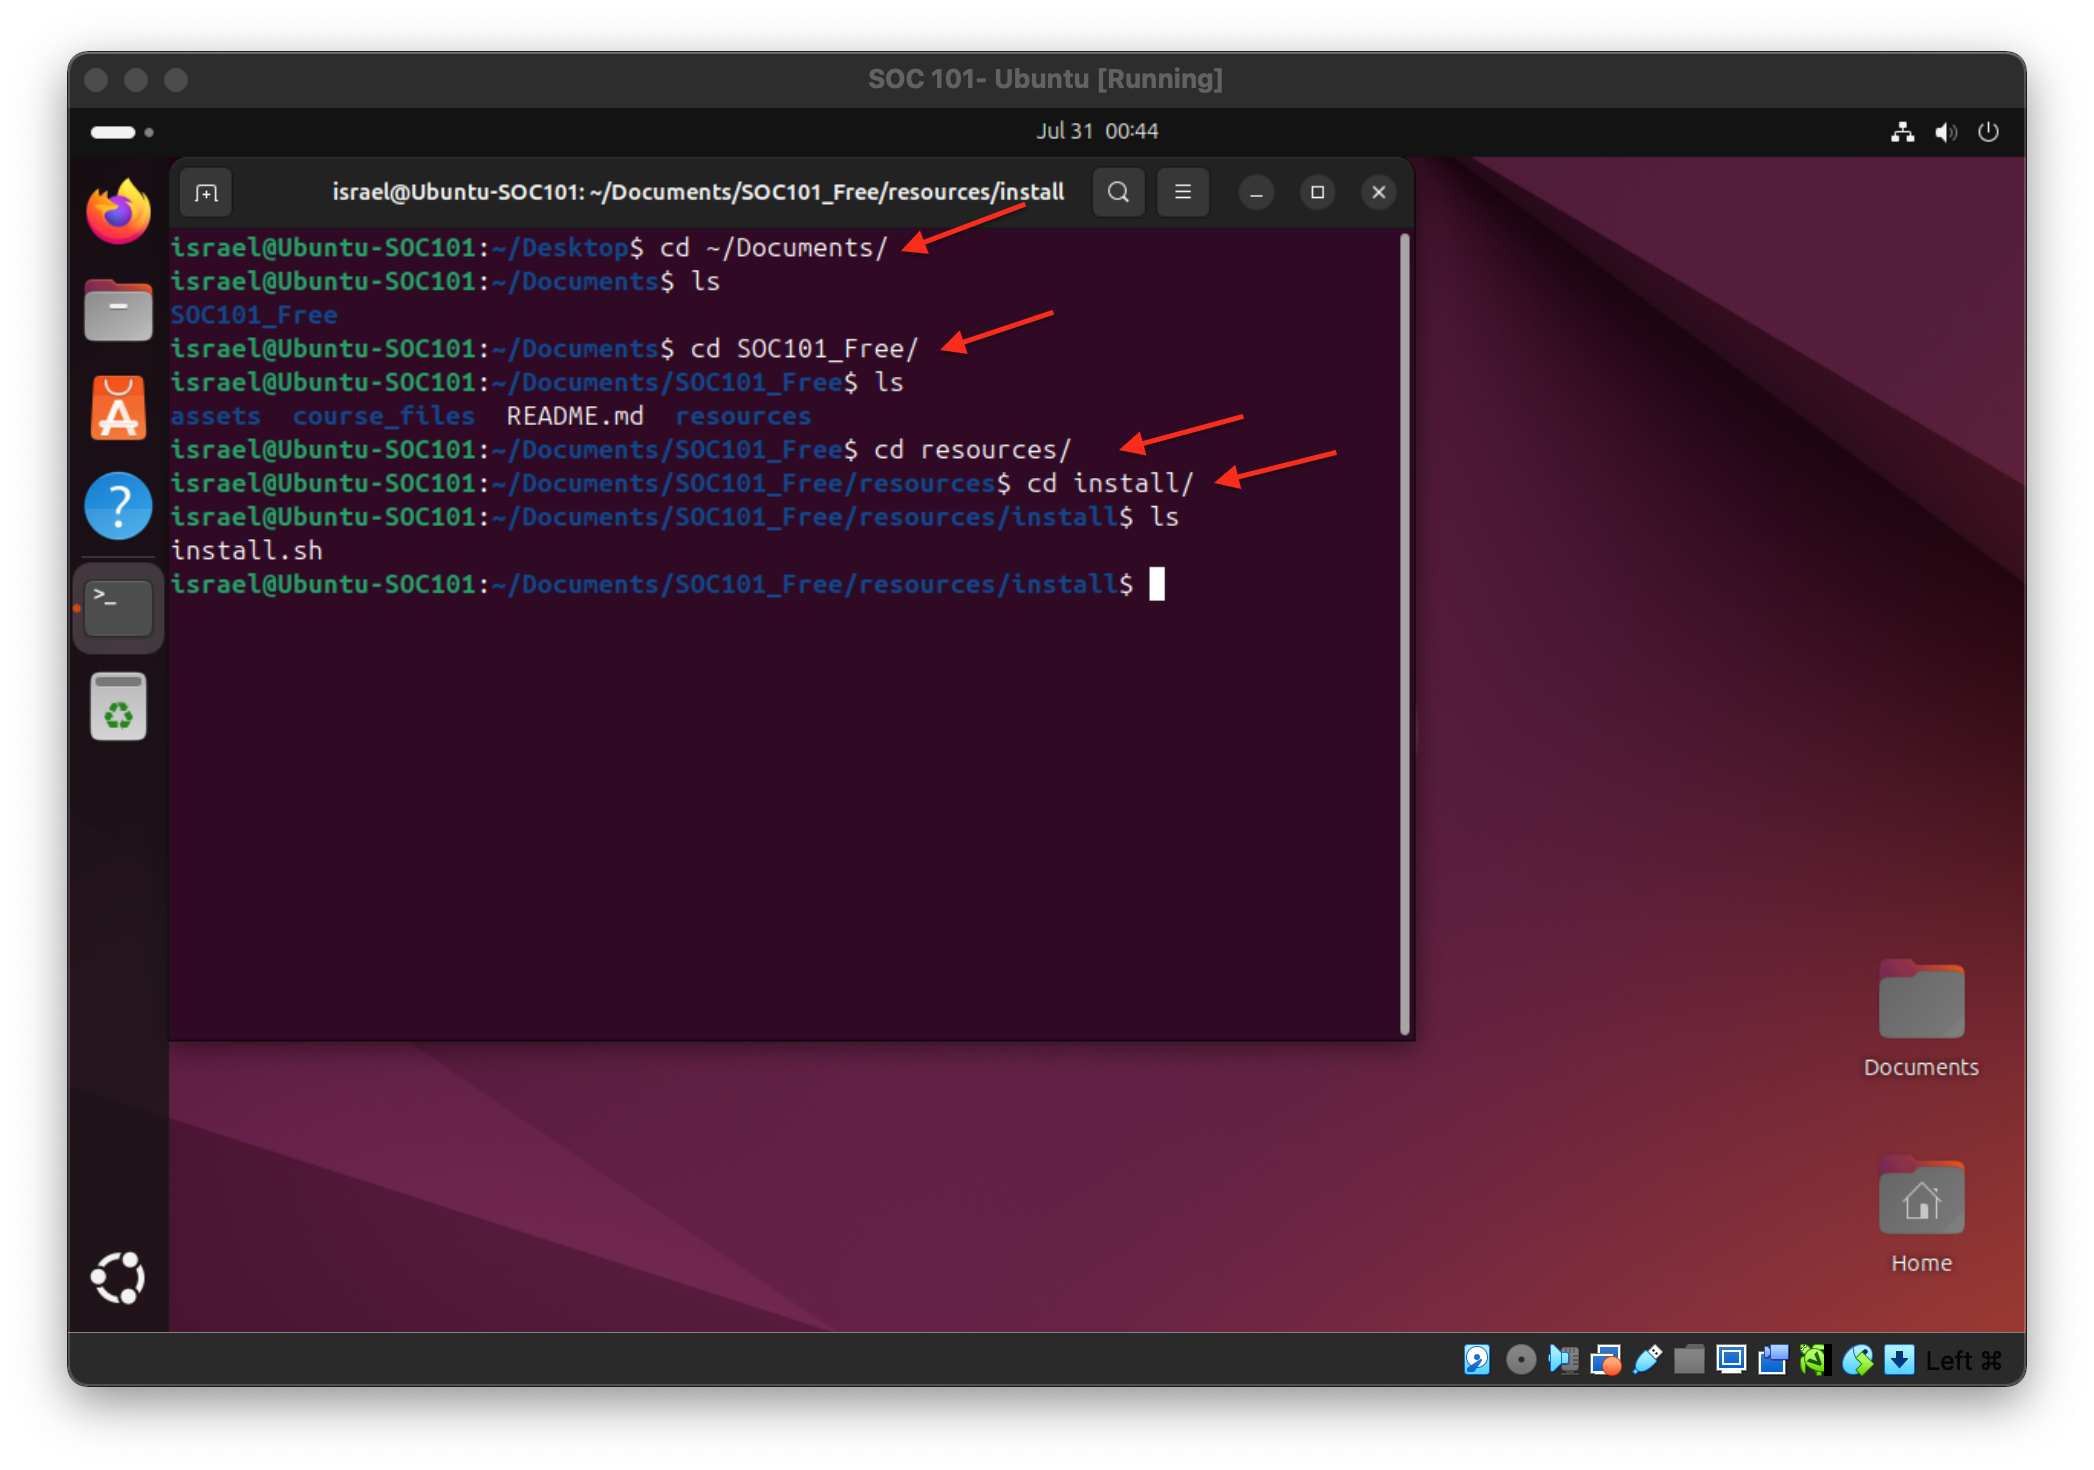Open the volume speaker icon
Image resolution: width=2094 pixels, height=1470 pixels.
1945,132
